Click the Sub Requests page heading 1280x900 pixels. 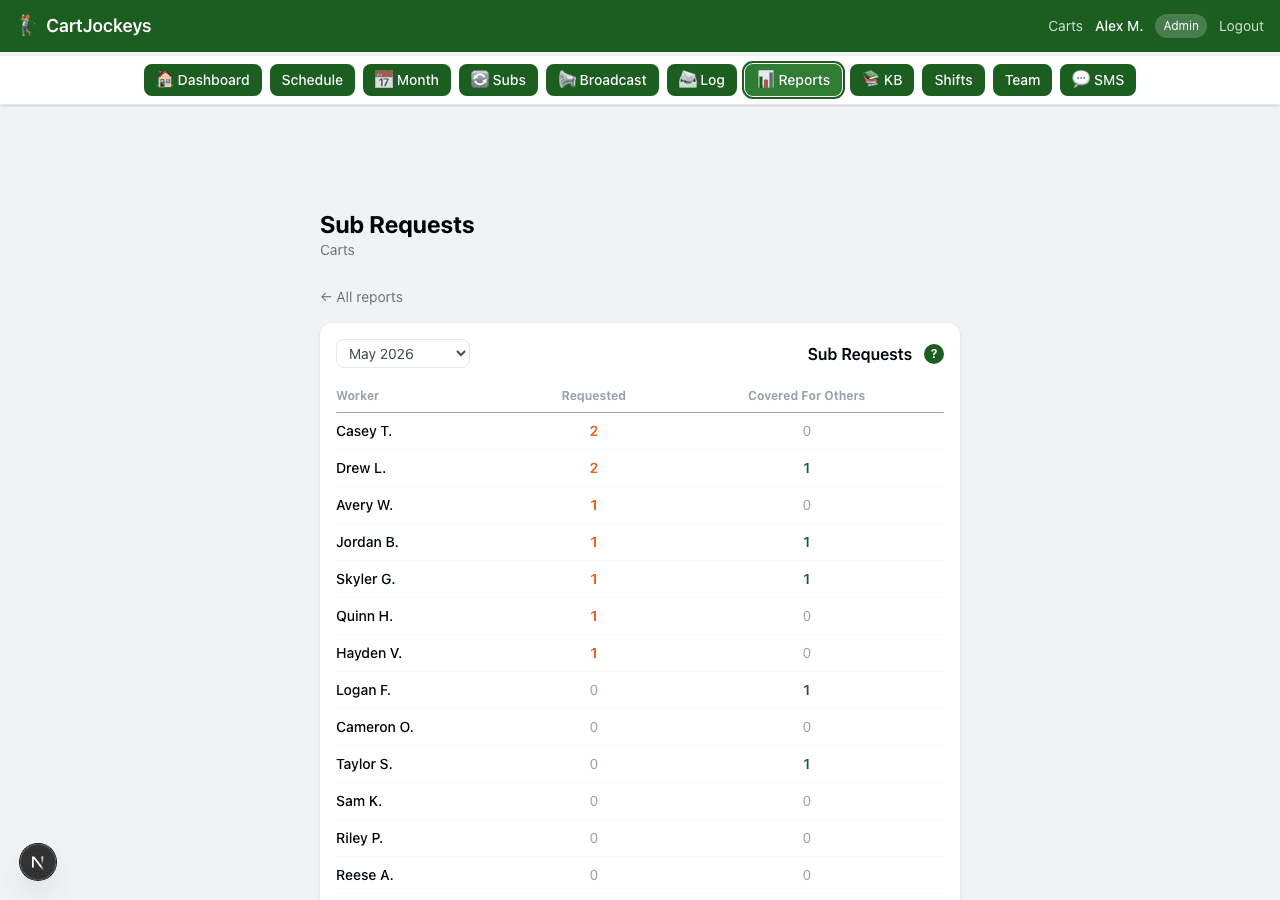397,225
